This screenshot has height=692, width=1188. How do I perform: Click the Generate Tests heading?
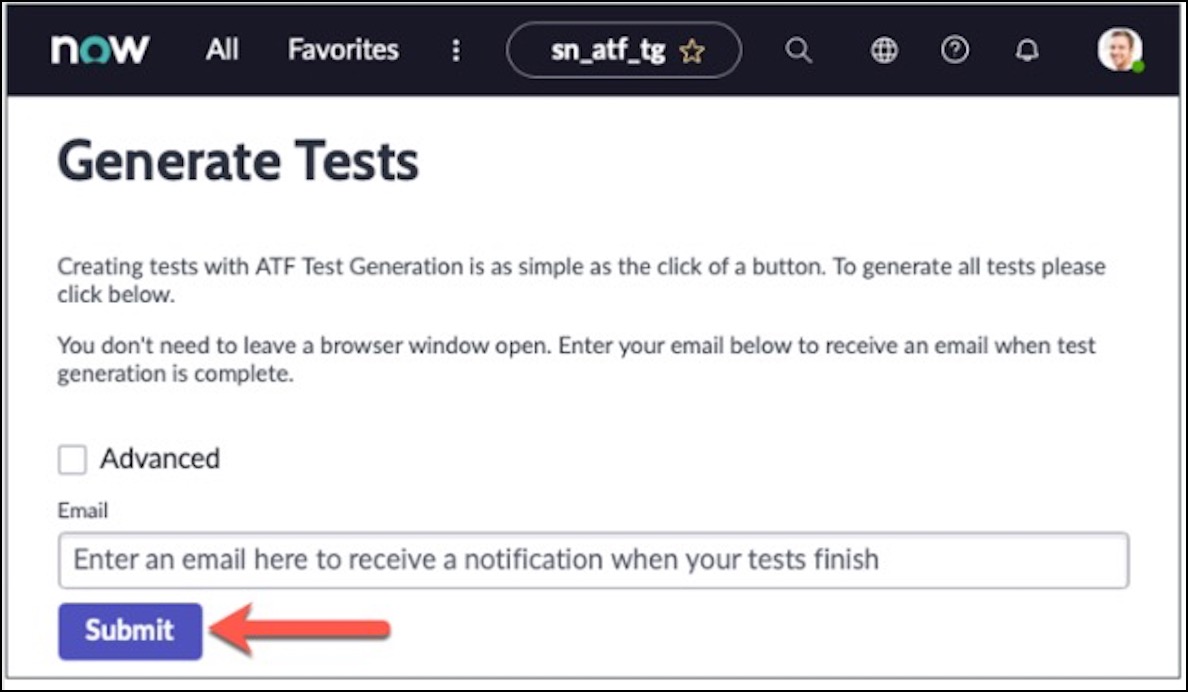238,160
